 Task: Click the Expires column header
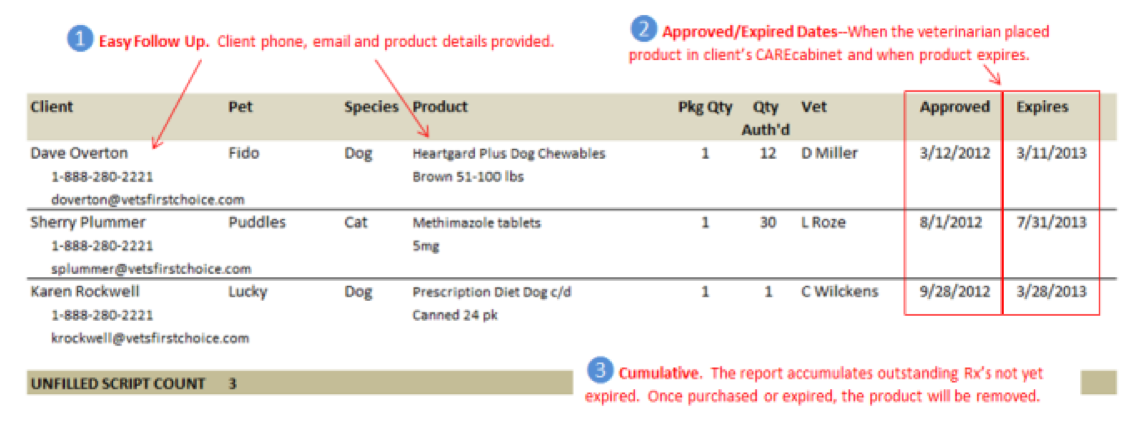pos(1042,107)
